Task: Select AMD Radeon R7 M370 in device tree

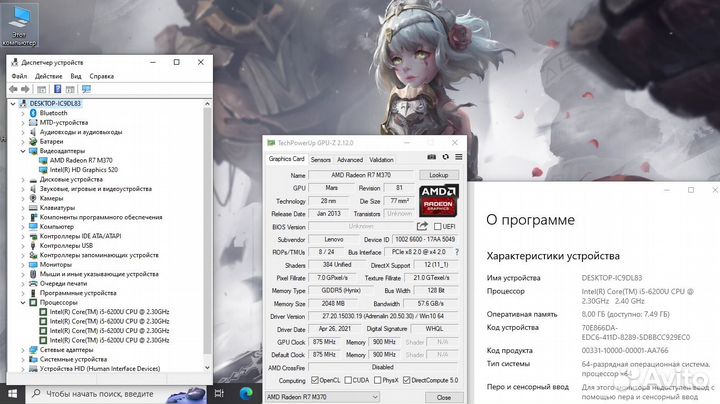Action: point(81,160)
